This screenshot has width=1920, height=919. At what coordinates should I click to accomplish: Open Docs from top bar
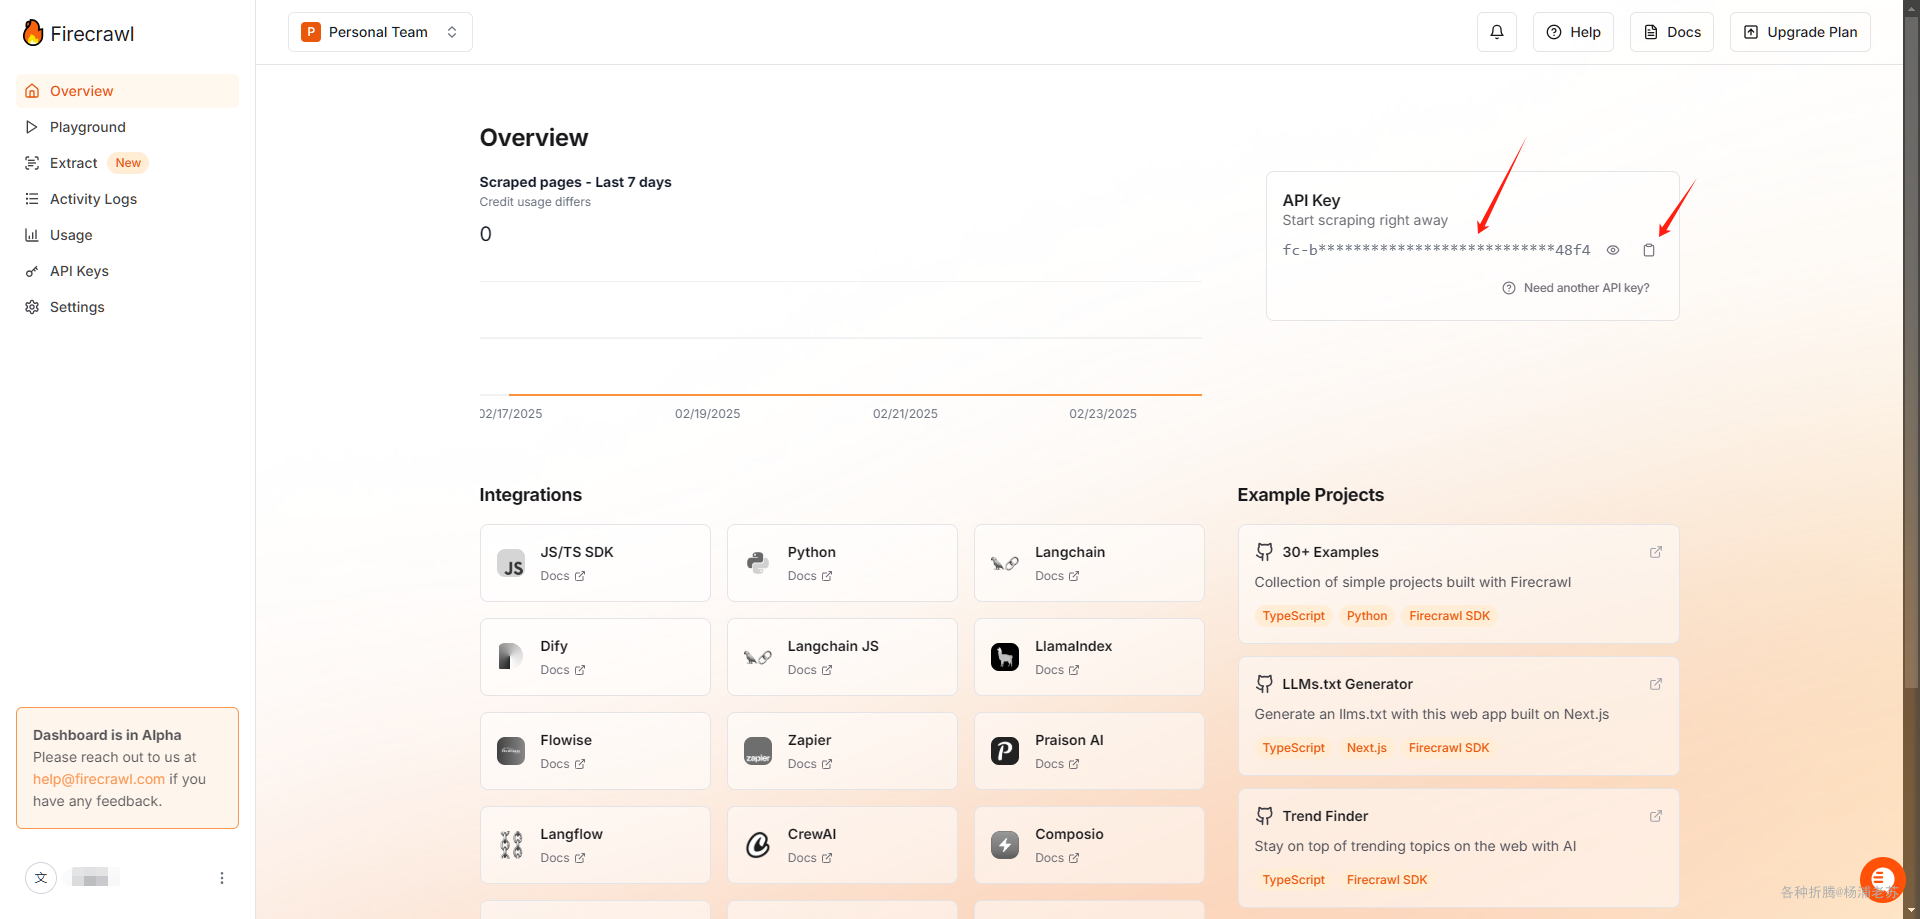pos(1672,32)
